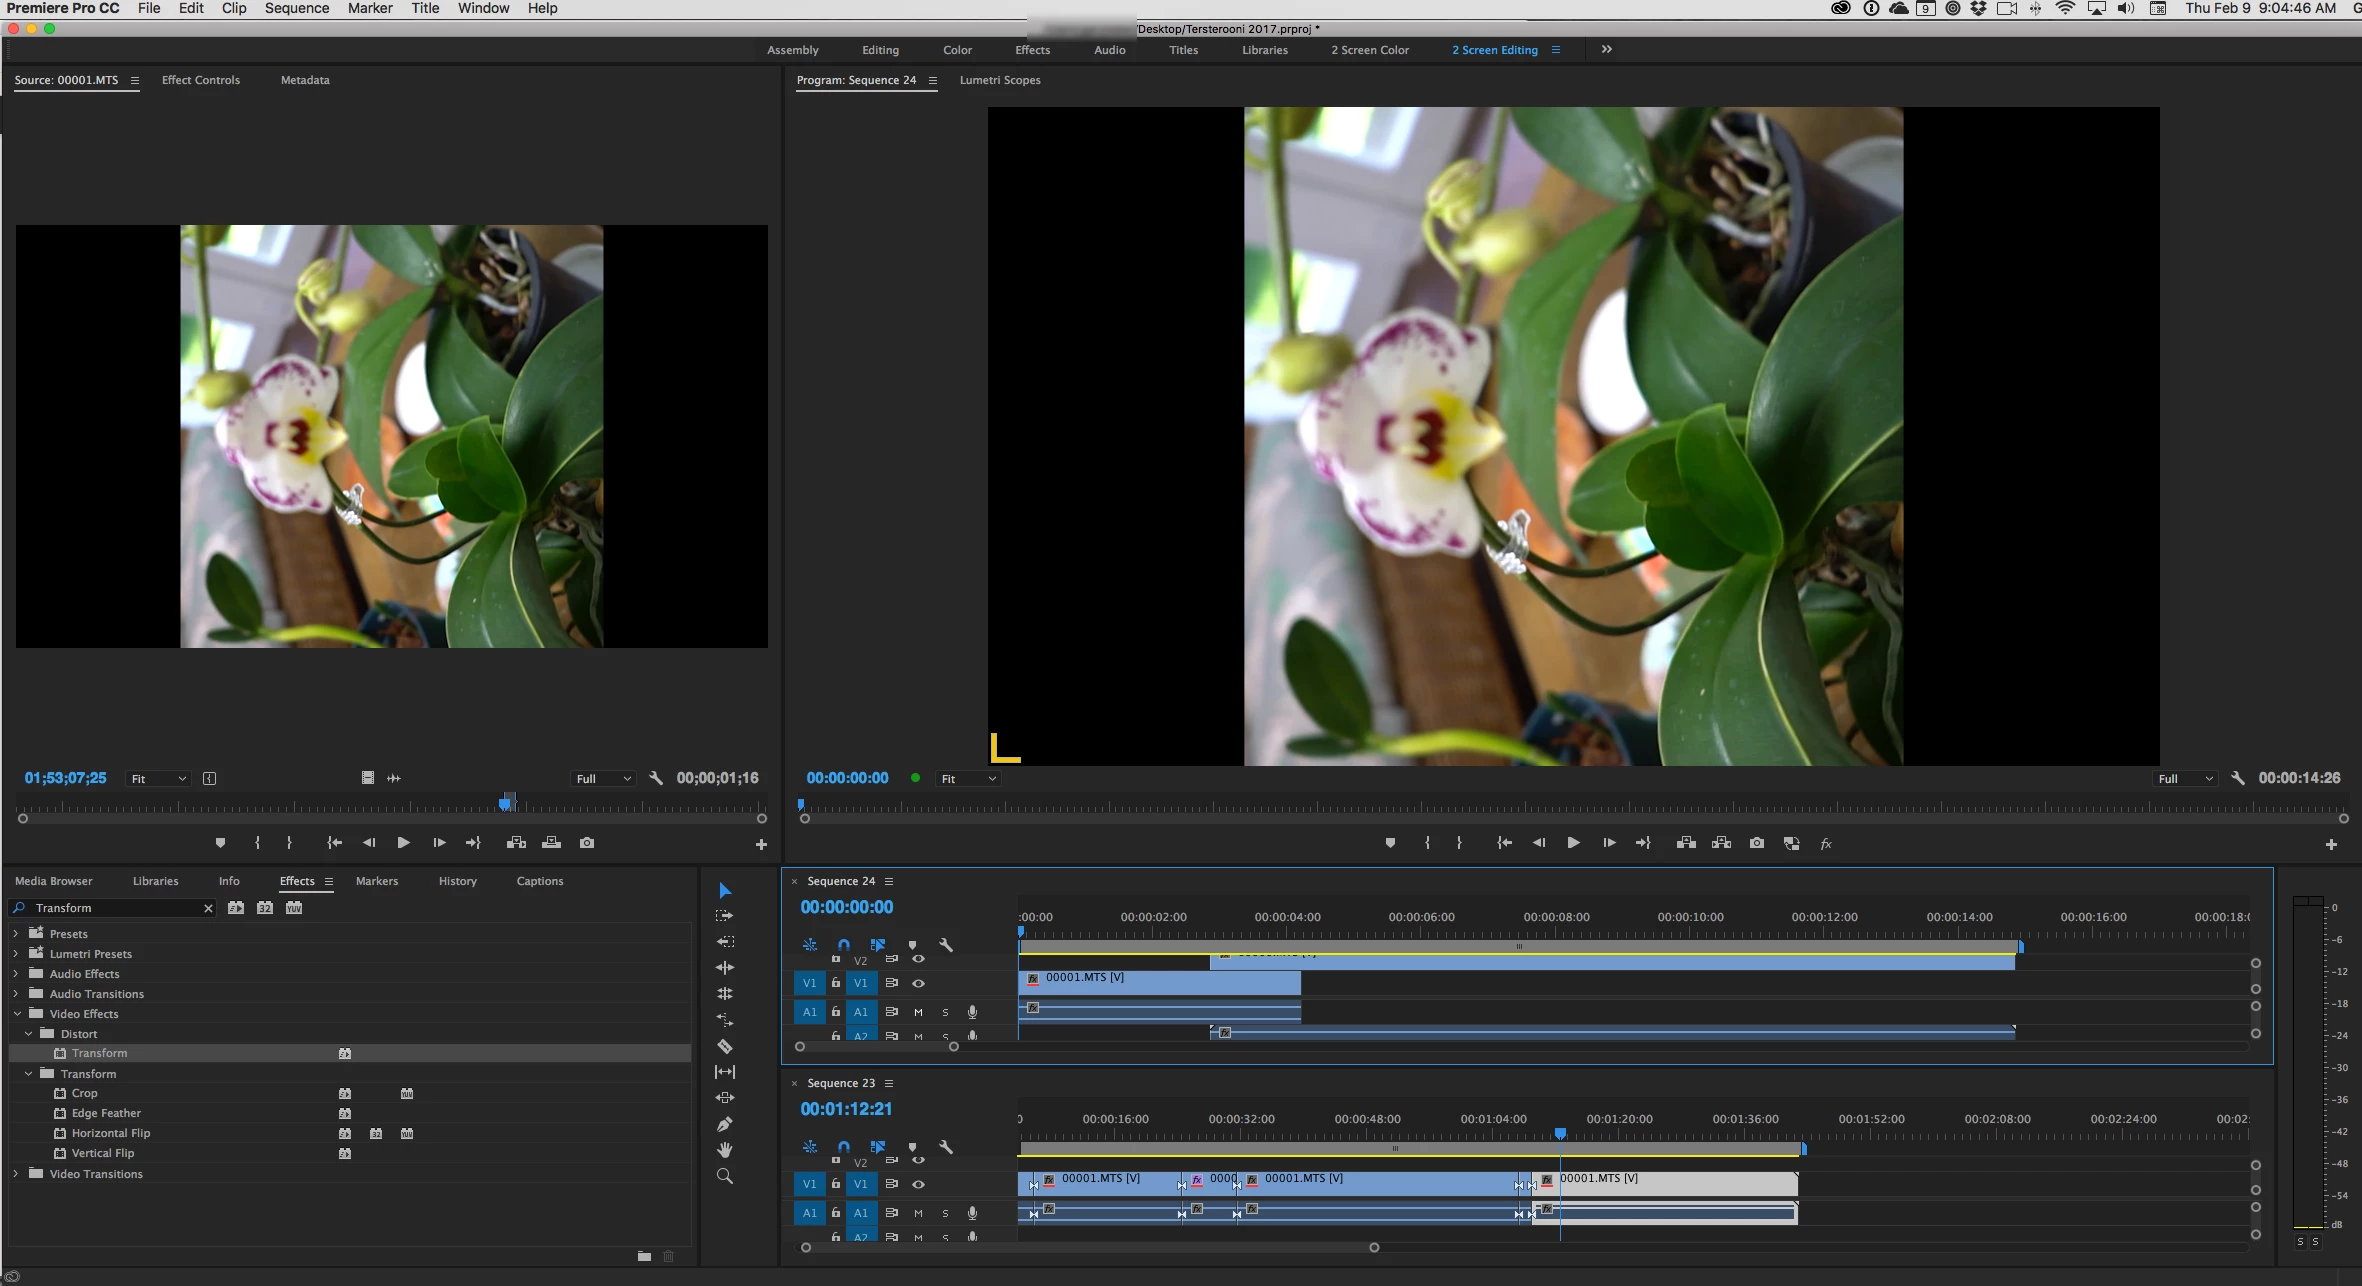
Task: Open Program monitor settings wrench
Action: 2239,778
